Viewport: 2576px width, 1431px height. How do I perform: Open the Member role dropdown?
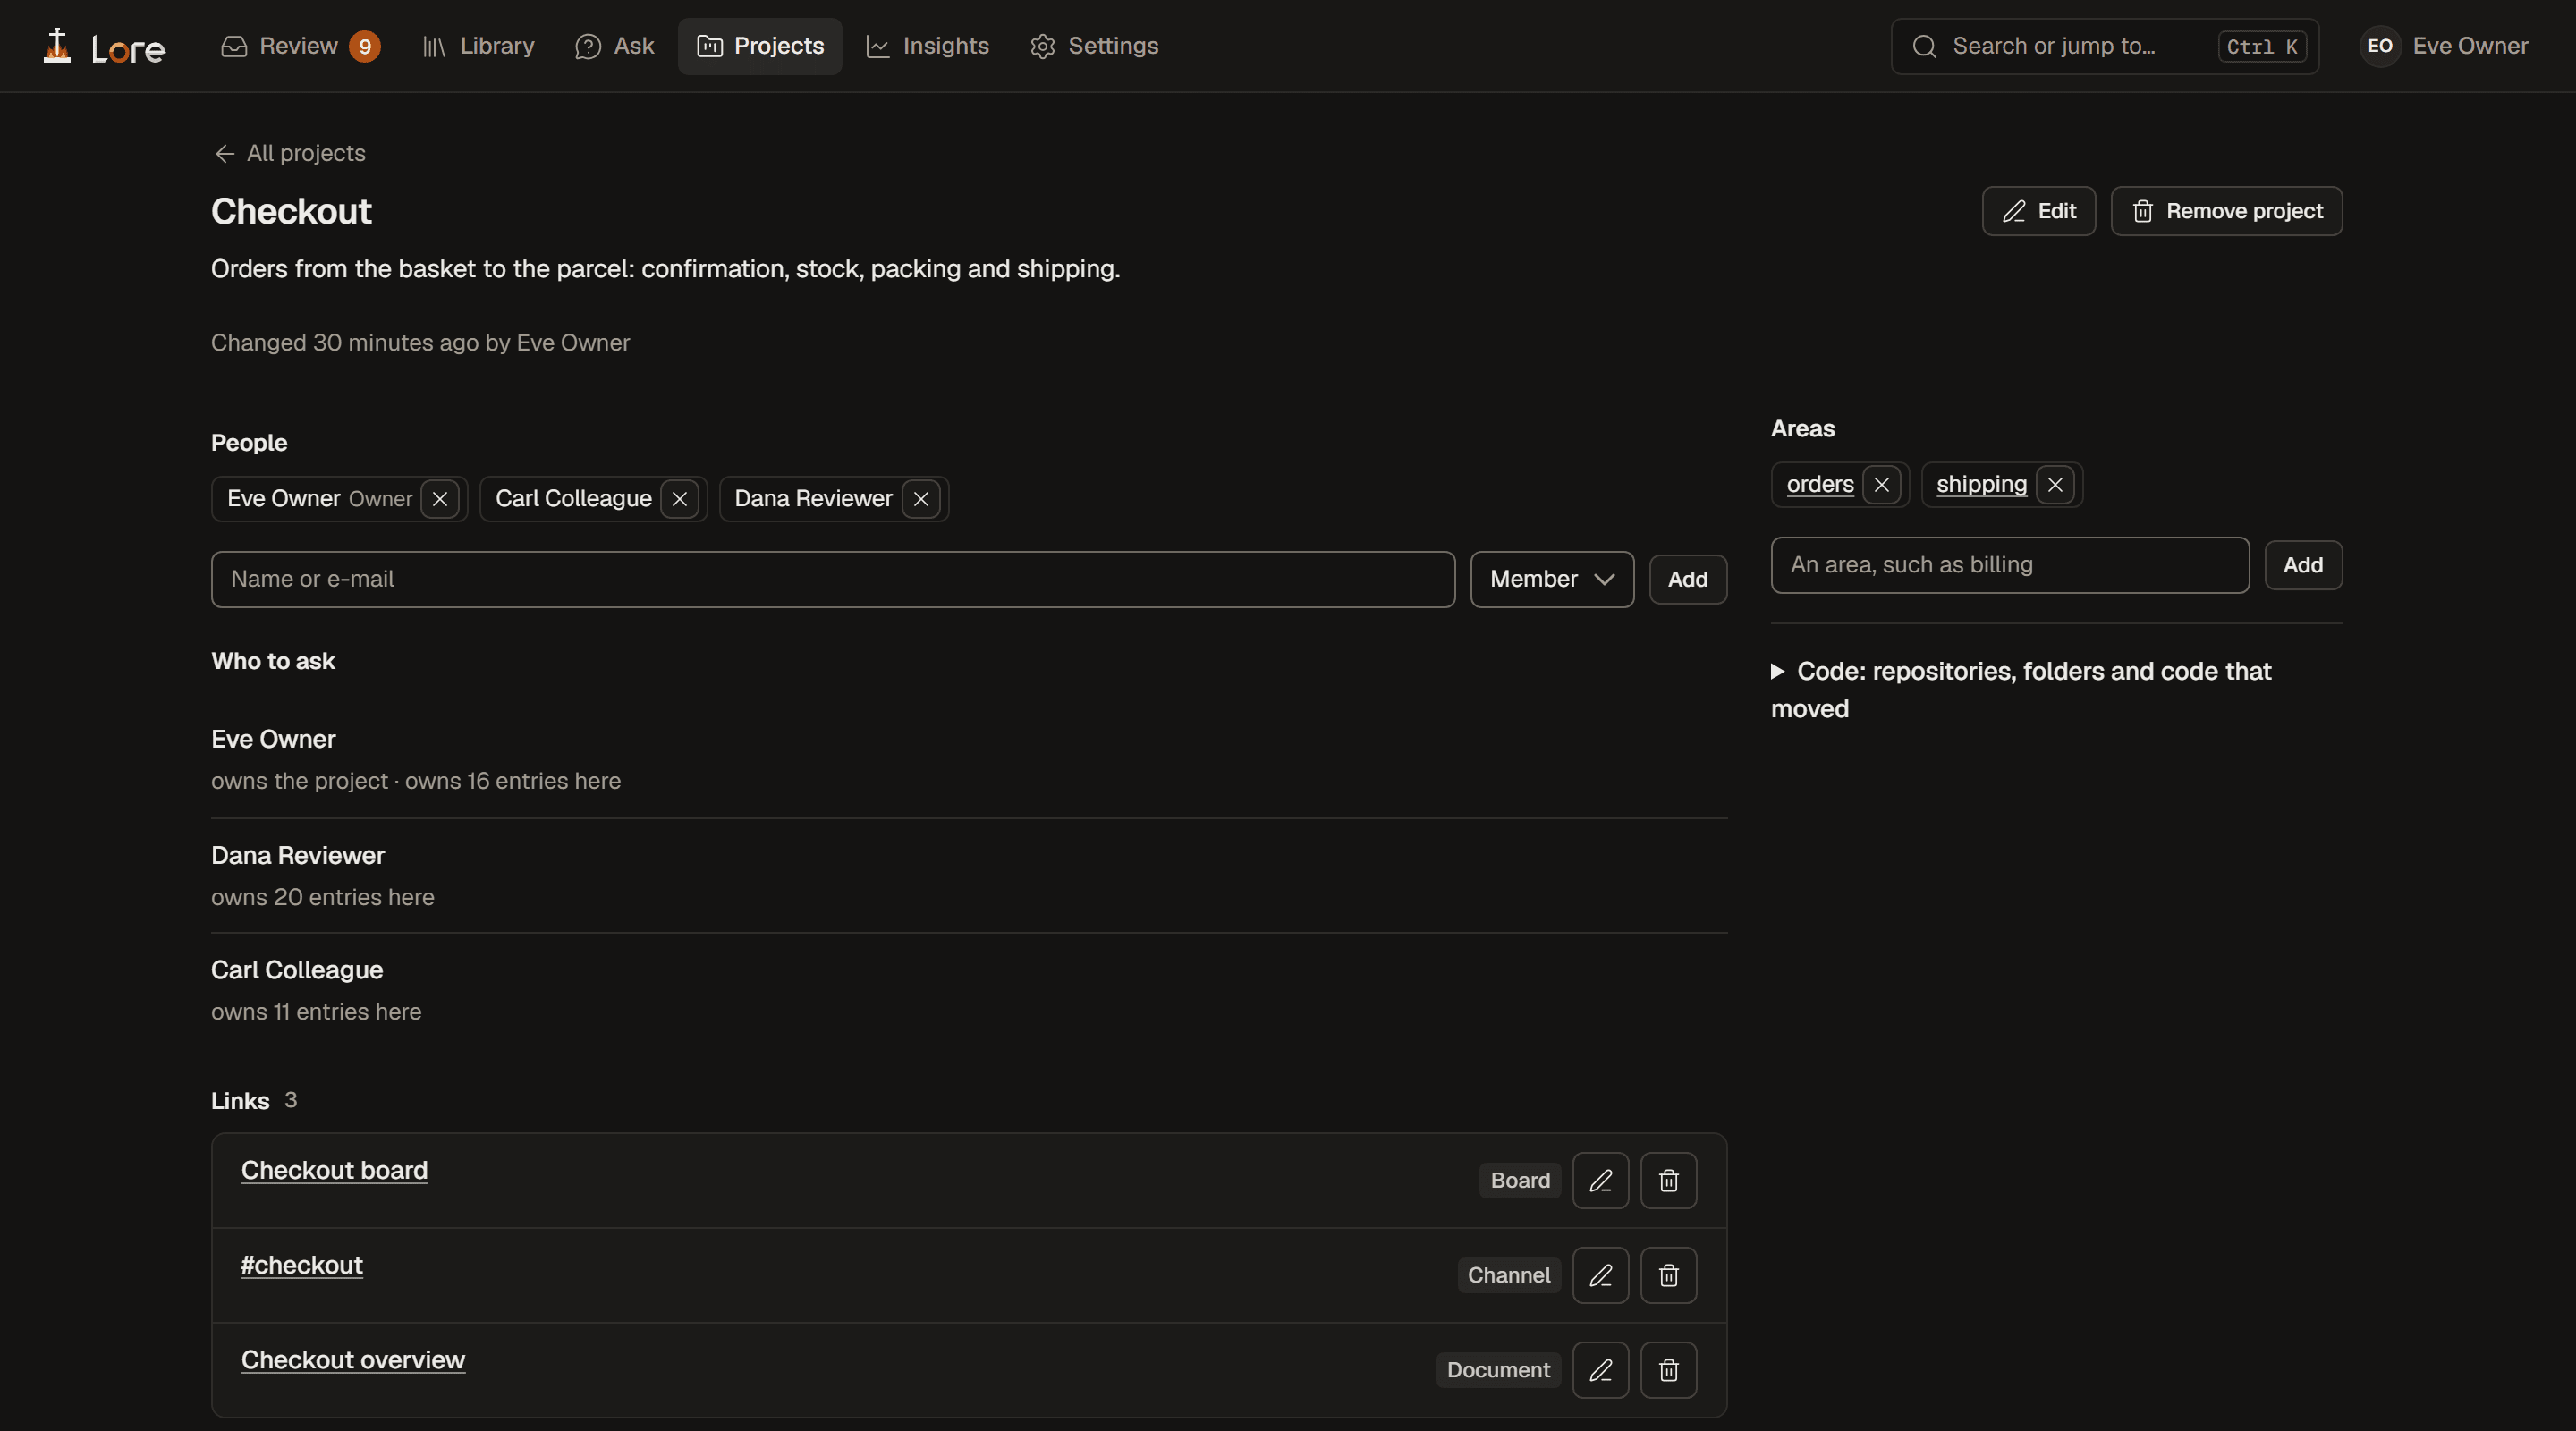point(1552,580)
